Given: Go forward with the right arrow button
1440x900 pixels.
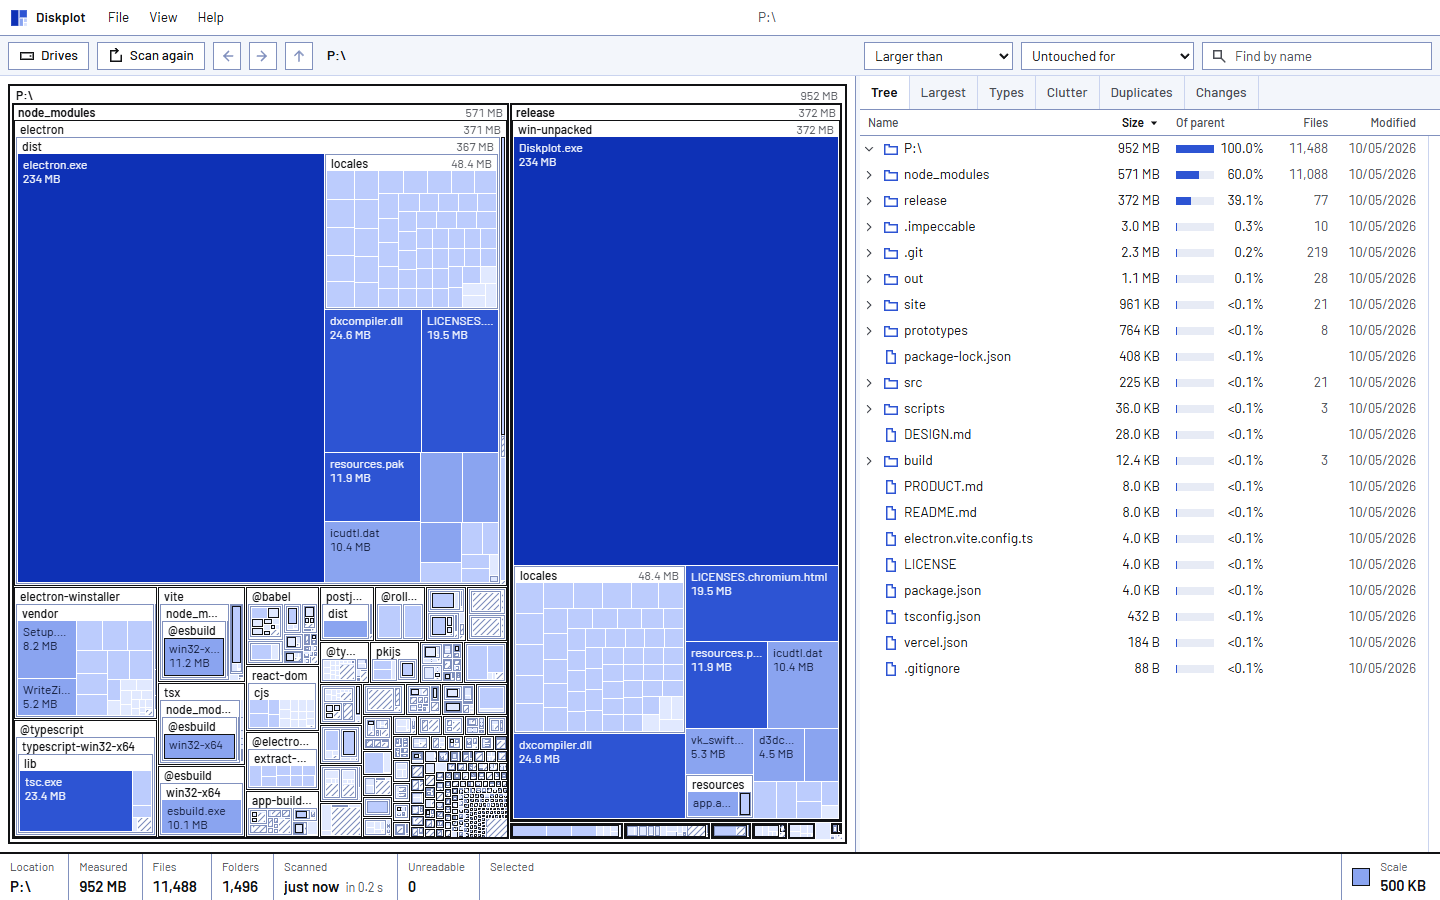Looking at the screenshot, I should click(x=262, y=56).
